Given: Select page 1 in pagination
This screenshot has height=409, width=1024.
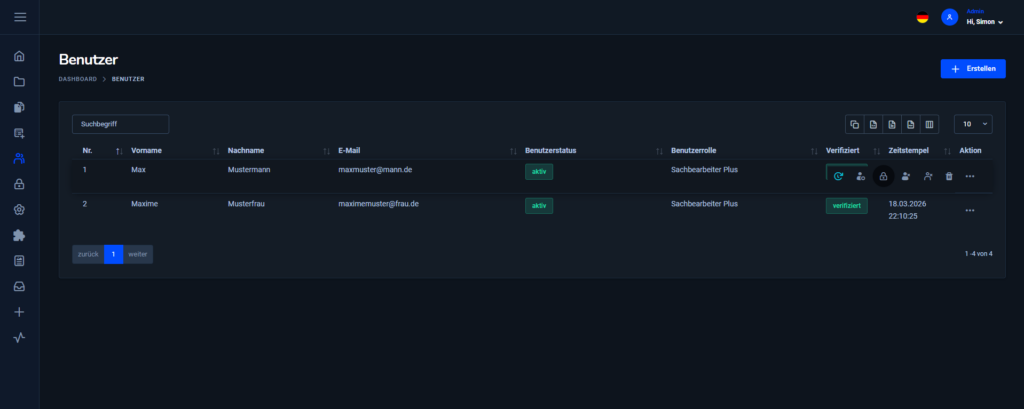Looking at the screenshot, I should (x=114, y=254).
